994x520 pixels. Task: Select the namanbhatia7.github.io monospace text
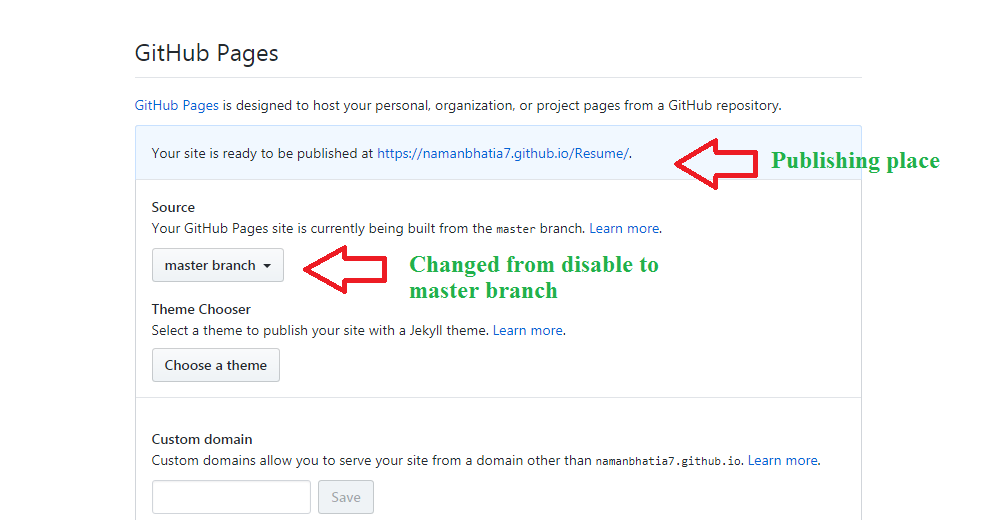(668, 461)
